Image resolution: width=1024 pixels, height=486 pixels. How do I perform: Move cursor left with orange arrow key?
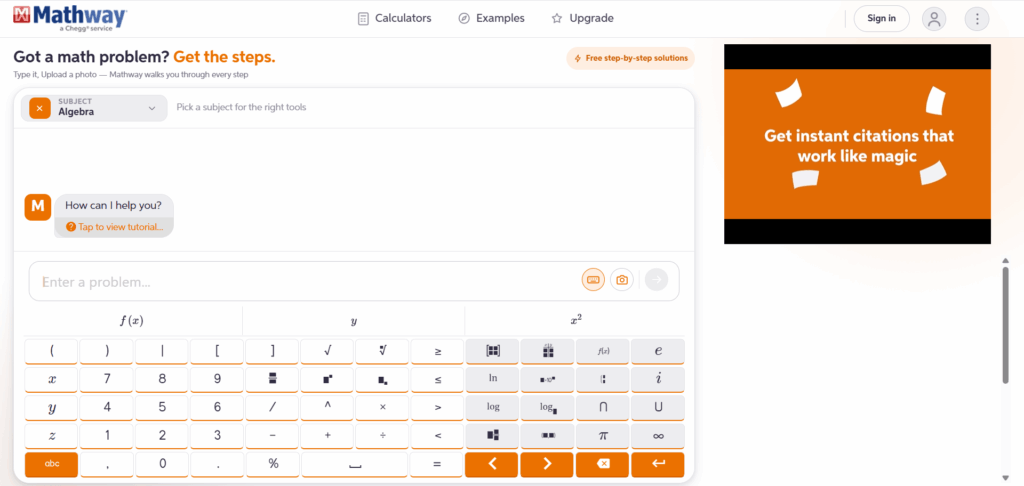(x=492, y=464)
